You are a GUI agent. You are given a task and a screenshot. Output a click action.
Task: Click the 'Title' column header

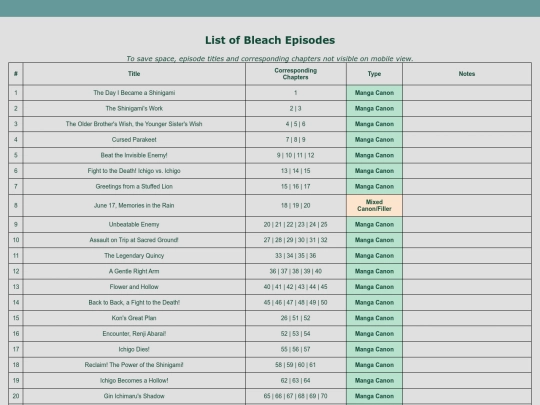coord(134,74)
